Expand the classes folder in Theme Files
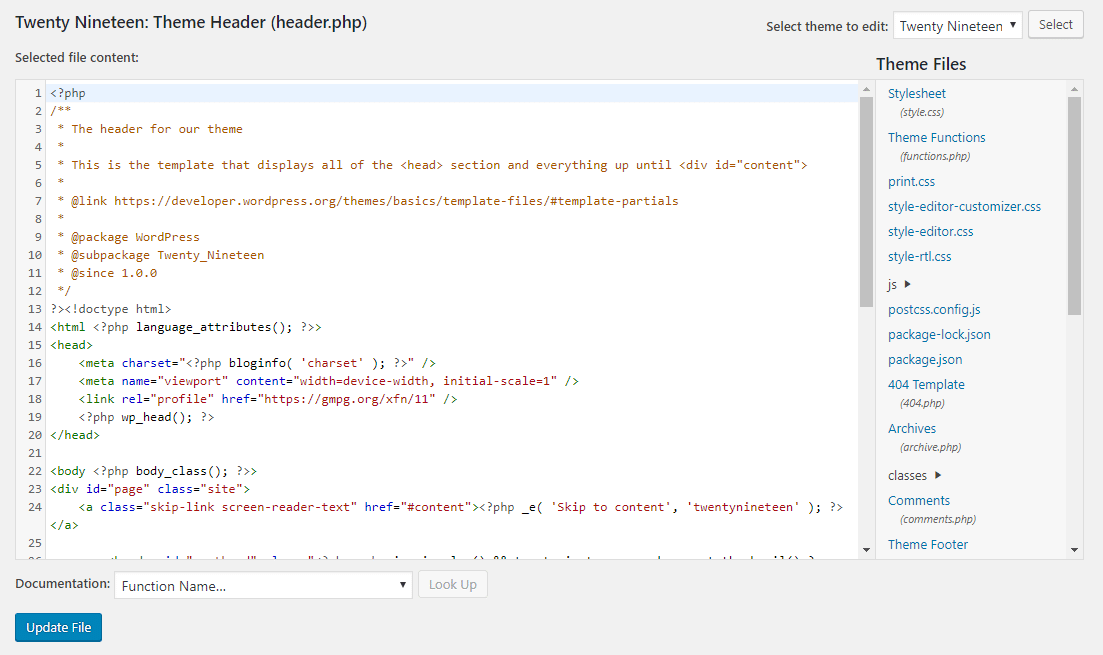Screen dimensions: 1103x655 [909, 475]
